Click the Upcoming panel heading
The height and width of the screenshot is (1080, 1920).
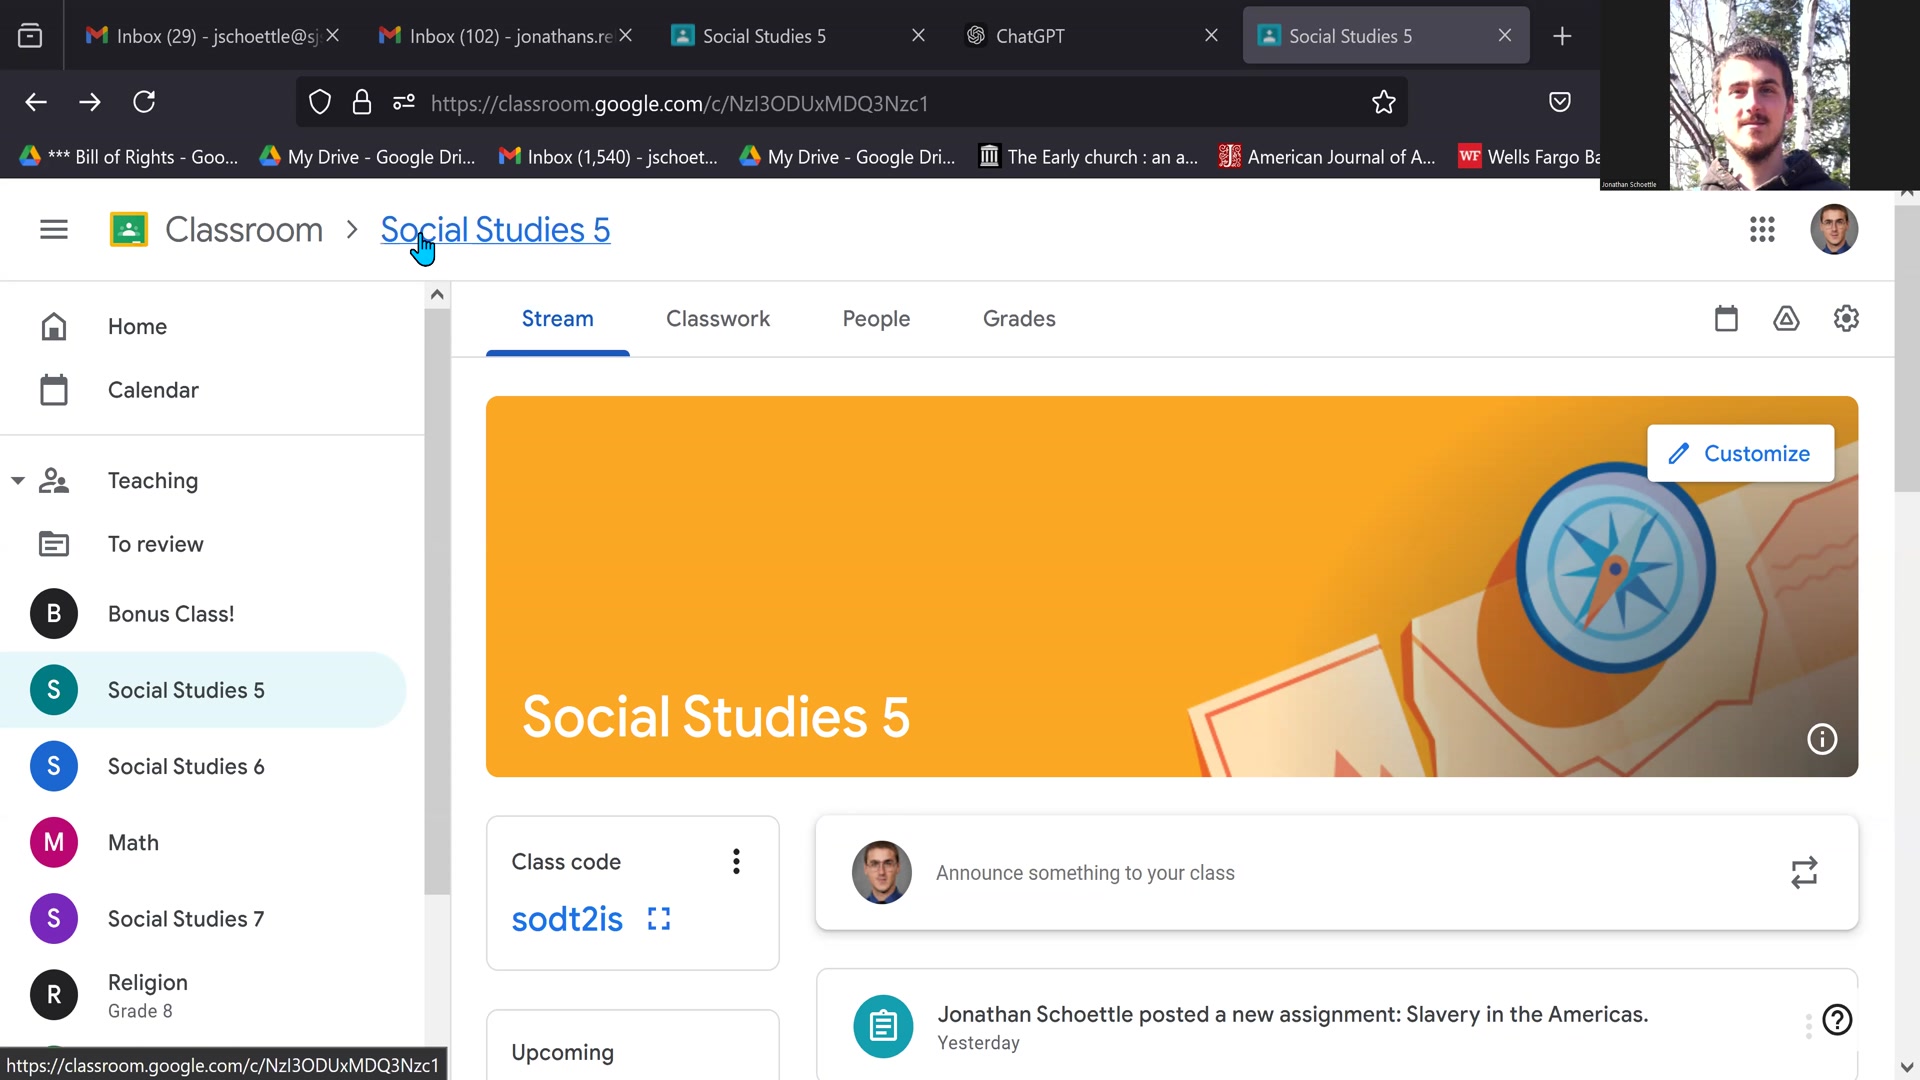(562, 1053)
